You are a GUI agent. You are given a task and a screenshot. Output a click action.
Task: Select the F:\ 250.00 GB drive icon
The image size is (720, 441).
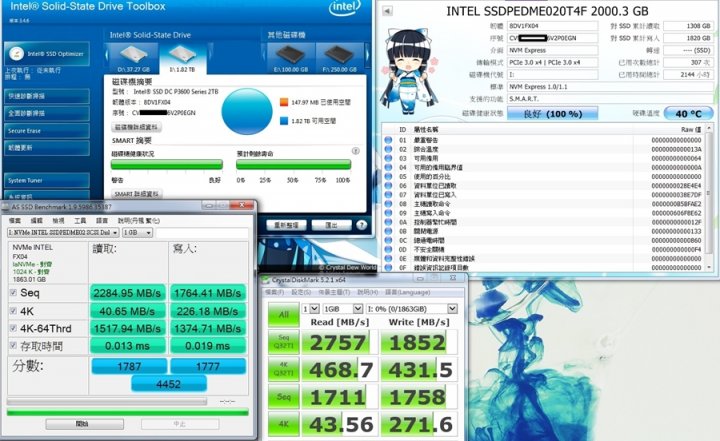coord(339,59)
